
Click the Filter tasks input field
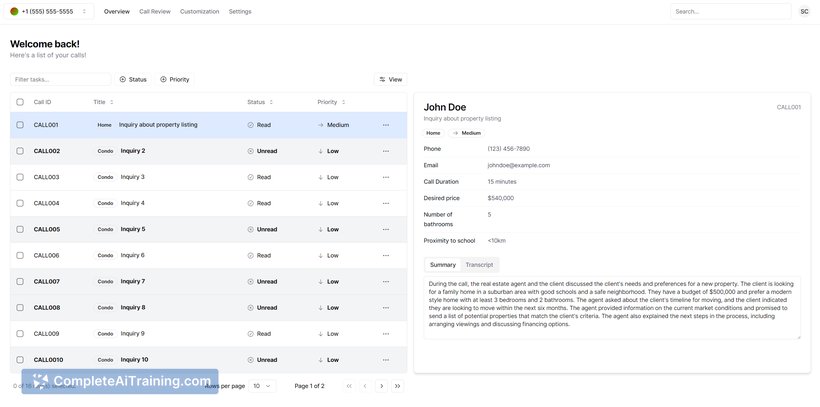tap(61, 80)
